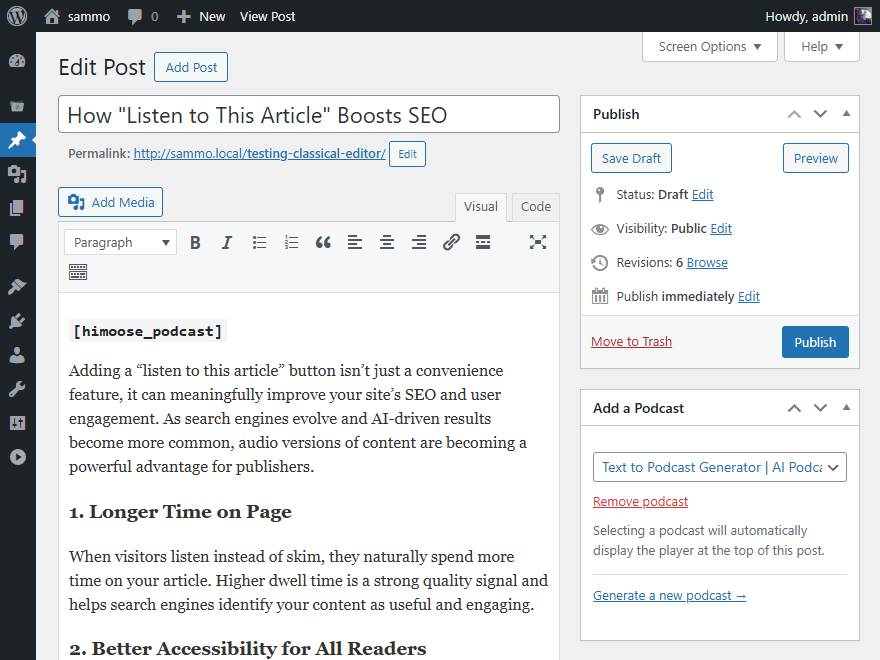Screen dimensions: 880x660
Task: Switch to the Code editor tab
Action: click(534, 206)
